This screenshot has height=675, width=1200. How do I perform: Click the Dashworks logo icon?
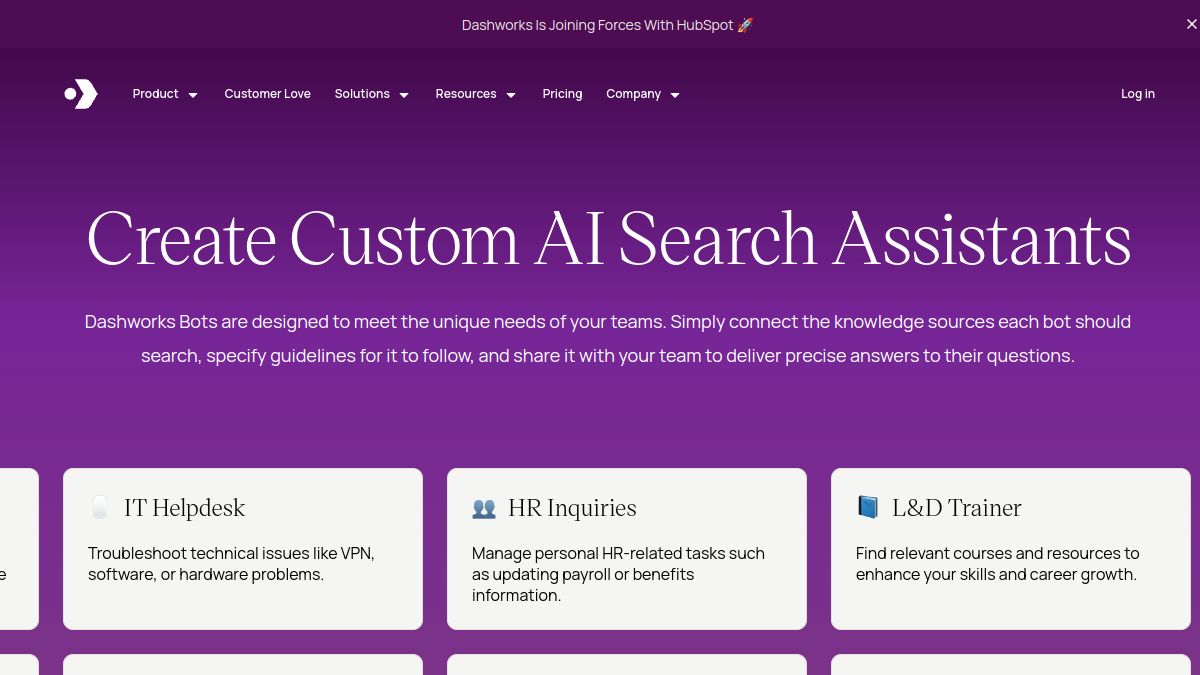pyautogui.click(x=81, y=94)
